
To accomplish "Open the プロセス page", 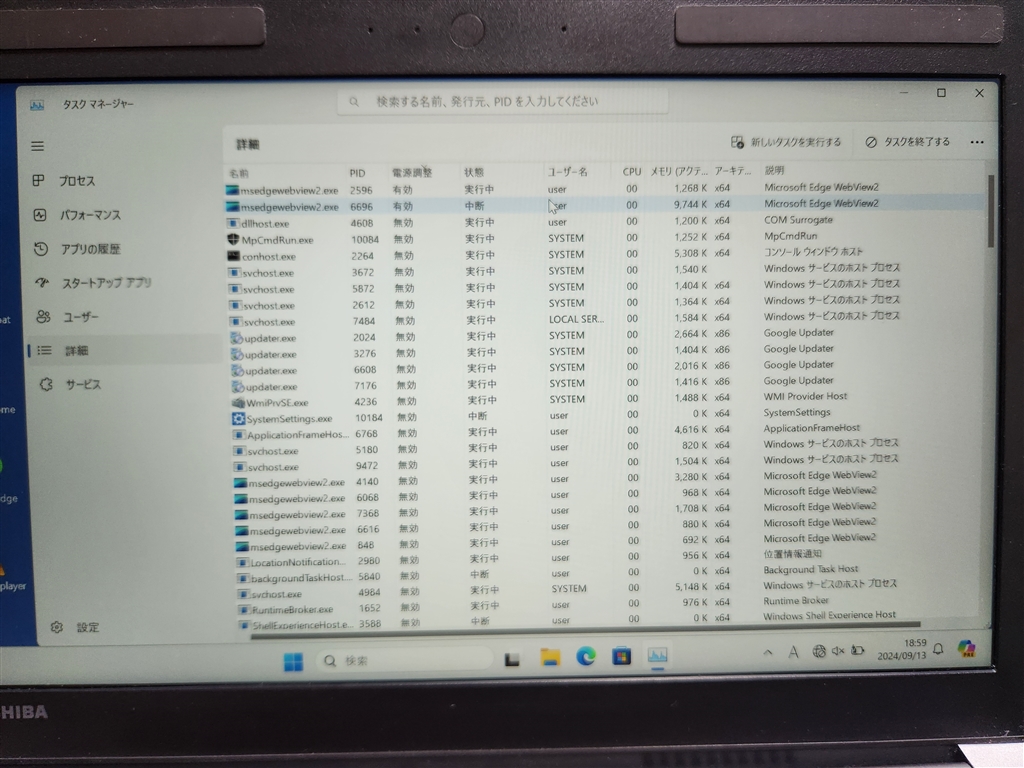I will 77,181.
